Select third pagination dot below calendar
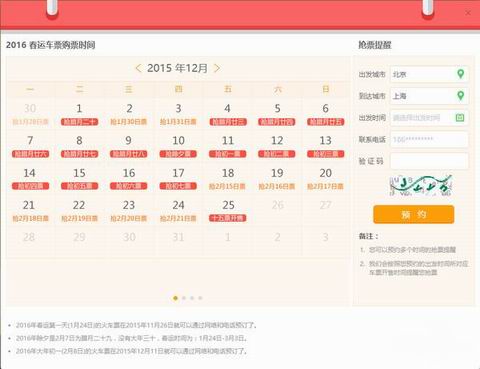Viewport: 480px width, 369px height. [x=192, y=298]
